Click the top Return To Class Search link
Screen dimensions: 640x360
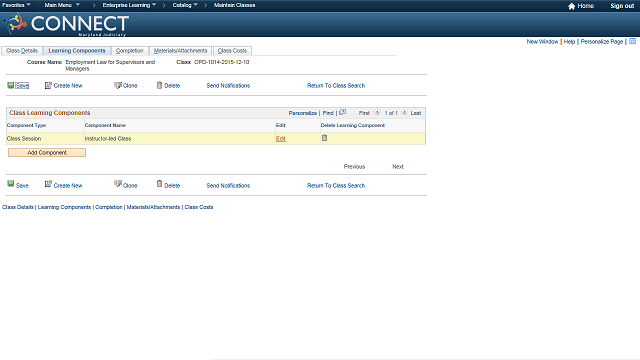(336, 86)
